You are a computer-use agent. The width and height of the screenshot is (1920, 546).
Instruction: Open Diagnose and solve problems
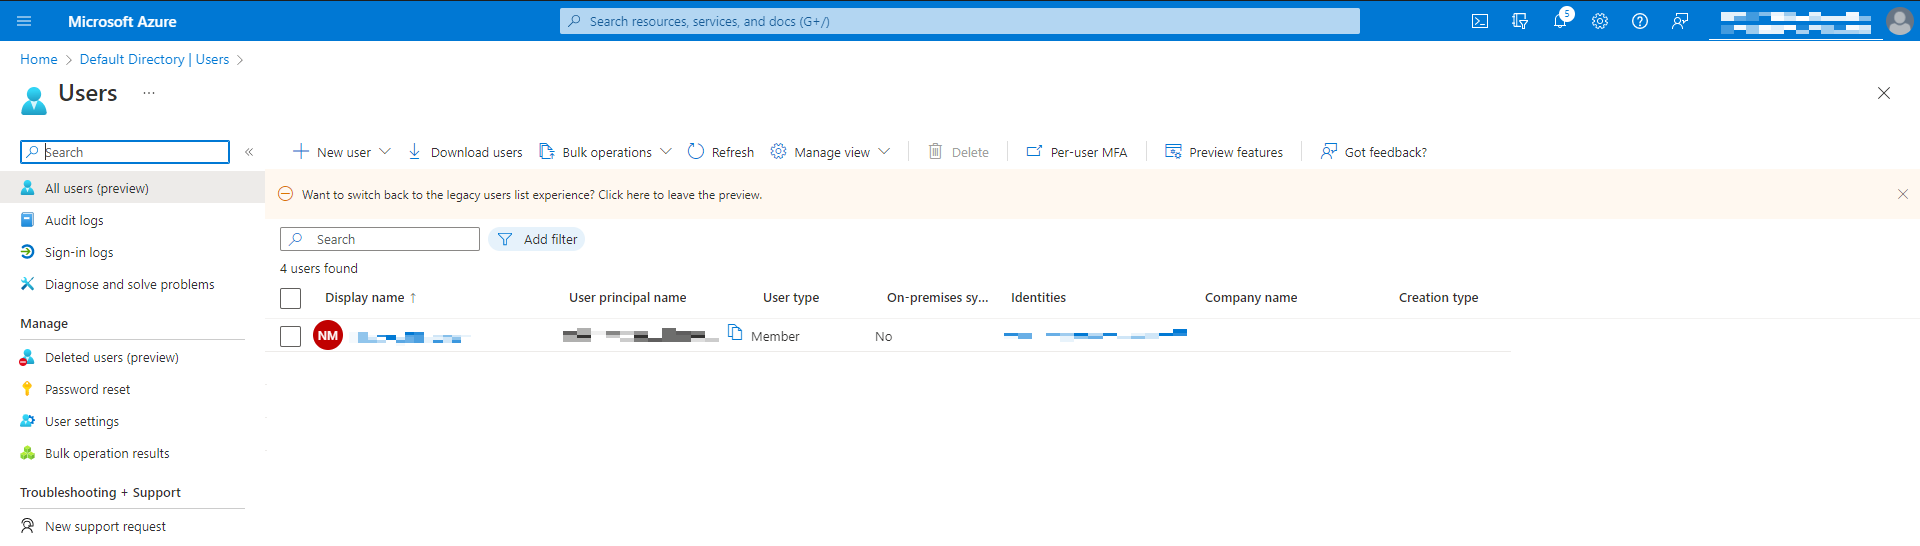click(132, 284)
